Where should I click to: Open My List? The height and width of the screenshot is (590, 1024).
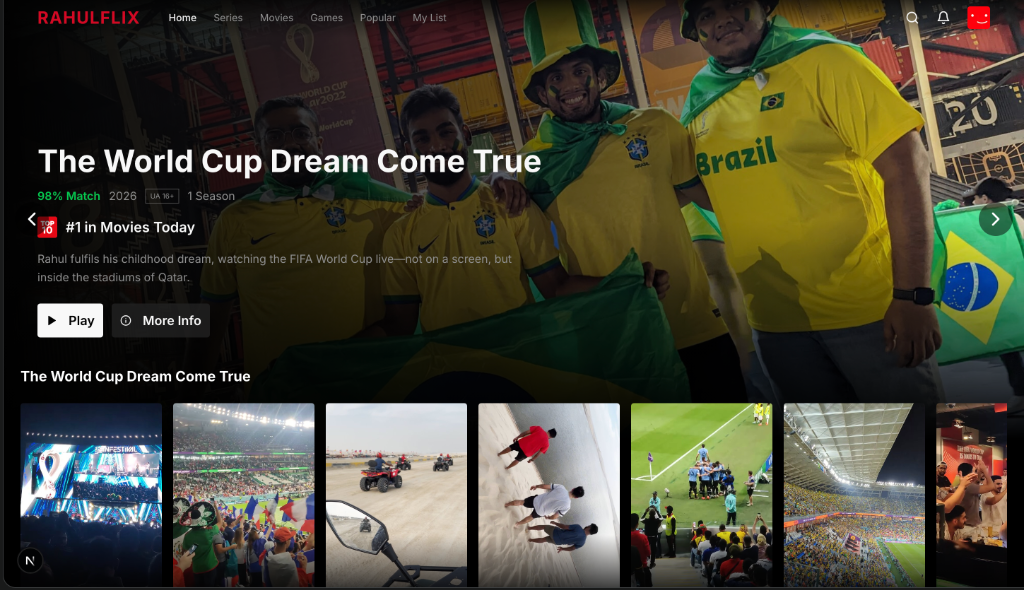tap(429, 18)
